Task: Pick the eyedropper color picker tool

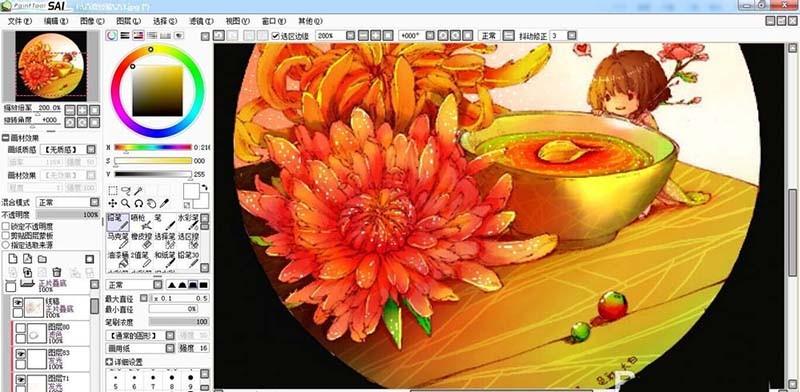Action: [x=164, y=203]
